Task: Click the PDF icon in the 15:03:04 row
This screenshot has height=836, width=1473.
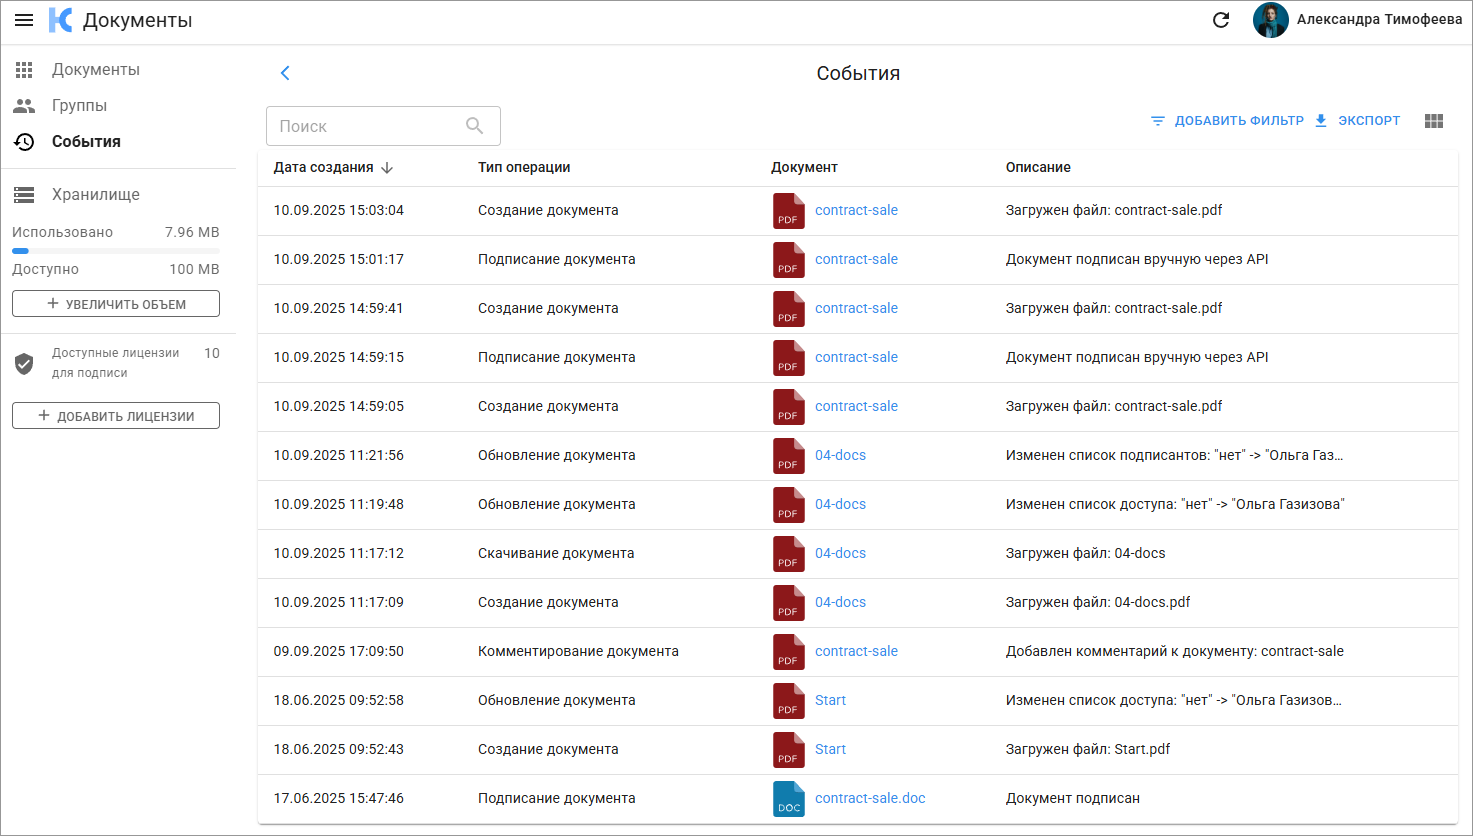Action: tap(788, 211)
